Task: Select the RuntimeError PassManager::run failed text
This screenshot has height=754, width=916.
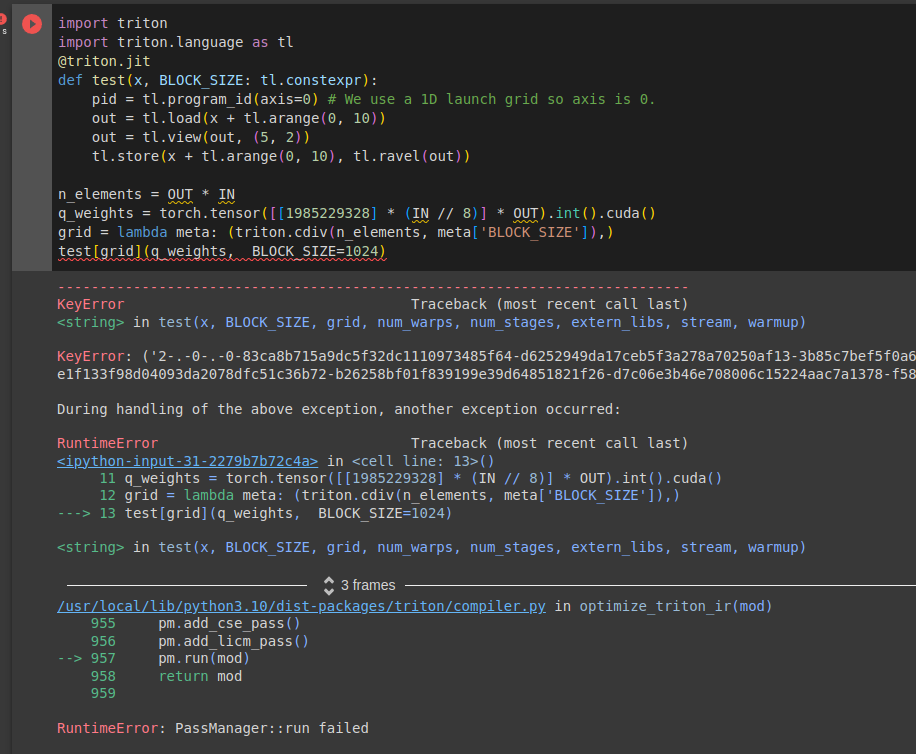Action: tap(210, 728)
